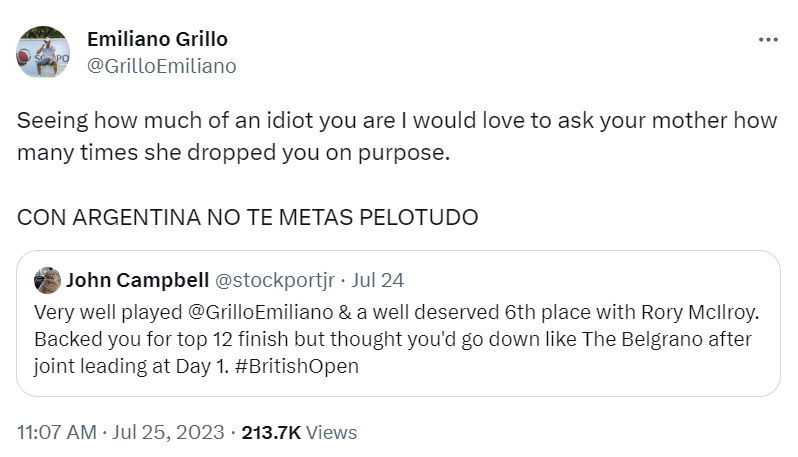Click the 11:07 AM timestamp
The height and width of the screenshot is (457, 798).
point(57,432)
